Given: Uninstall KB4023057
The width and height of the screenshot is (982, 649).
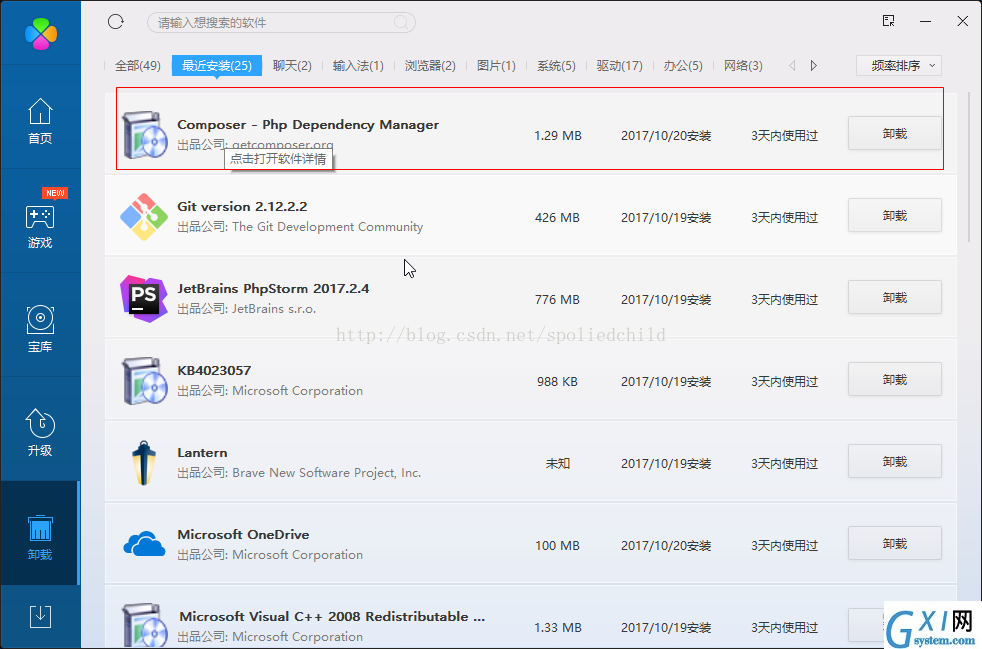Looking at the screenshot, I should pos(894,380).
